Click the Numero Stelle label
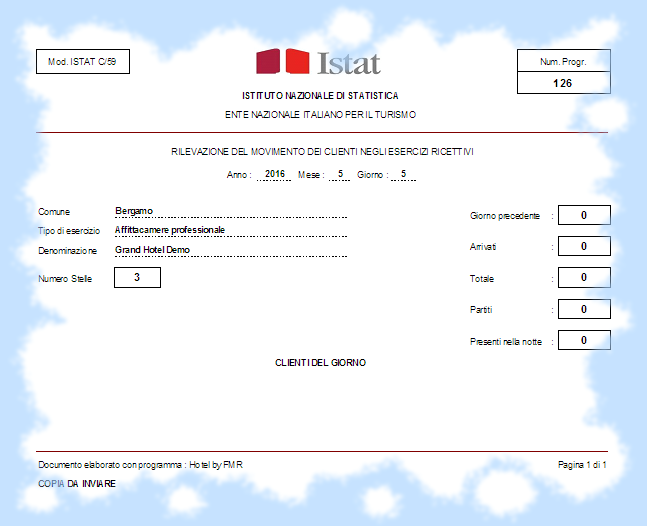The width and height of the screenshot is (647, 526). pyautogui.click(x=65, y=278)
